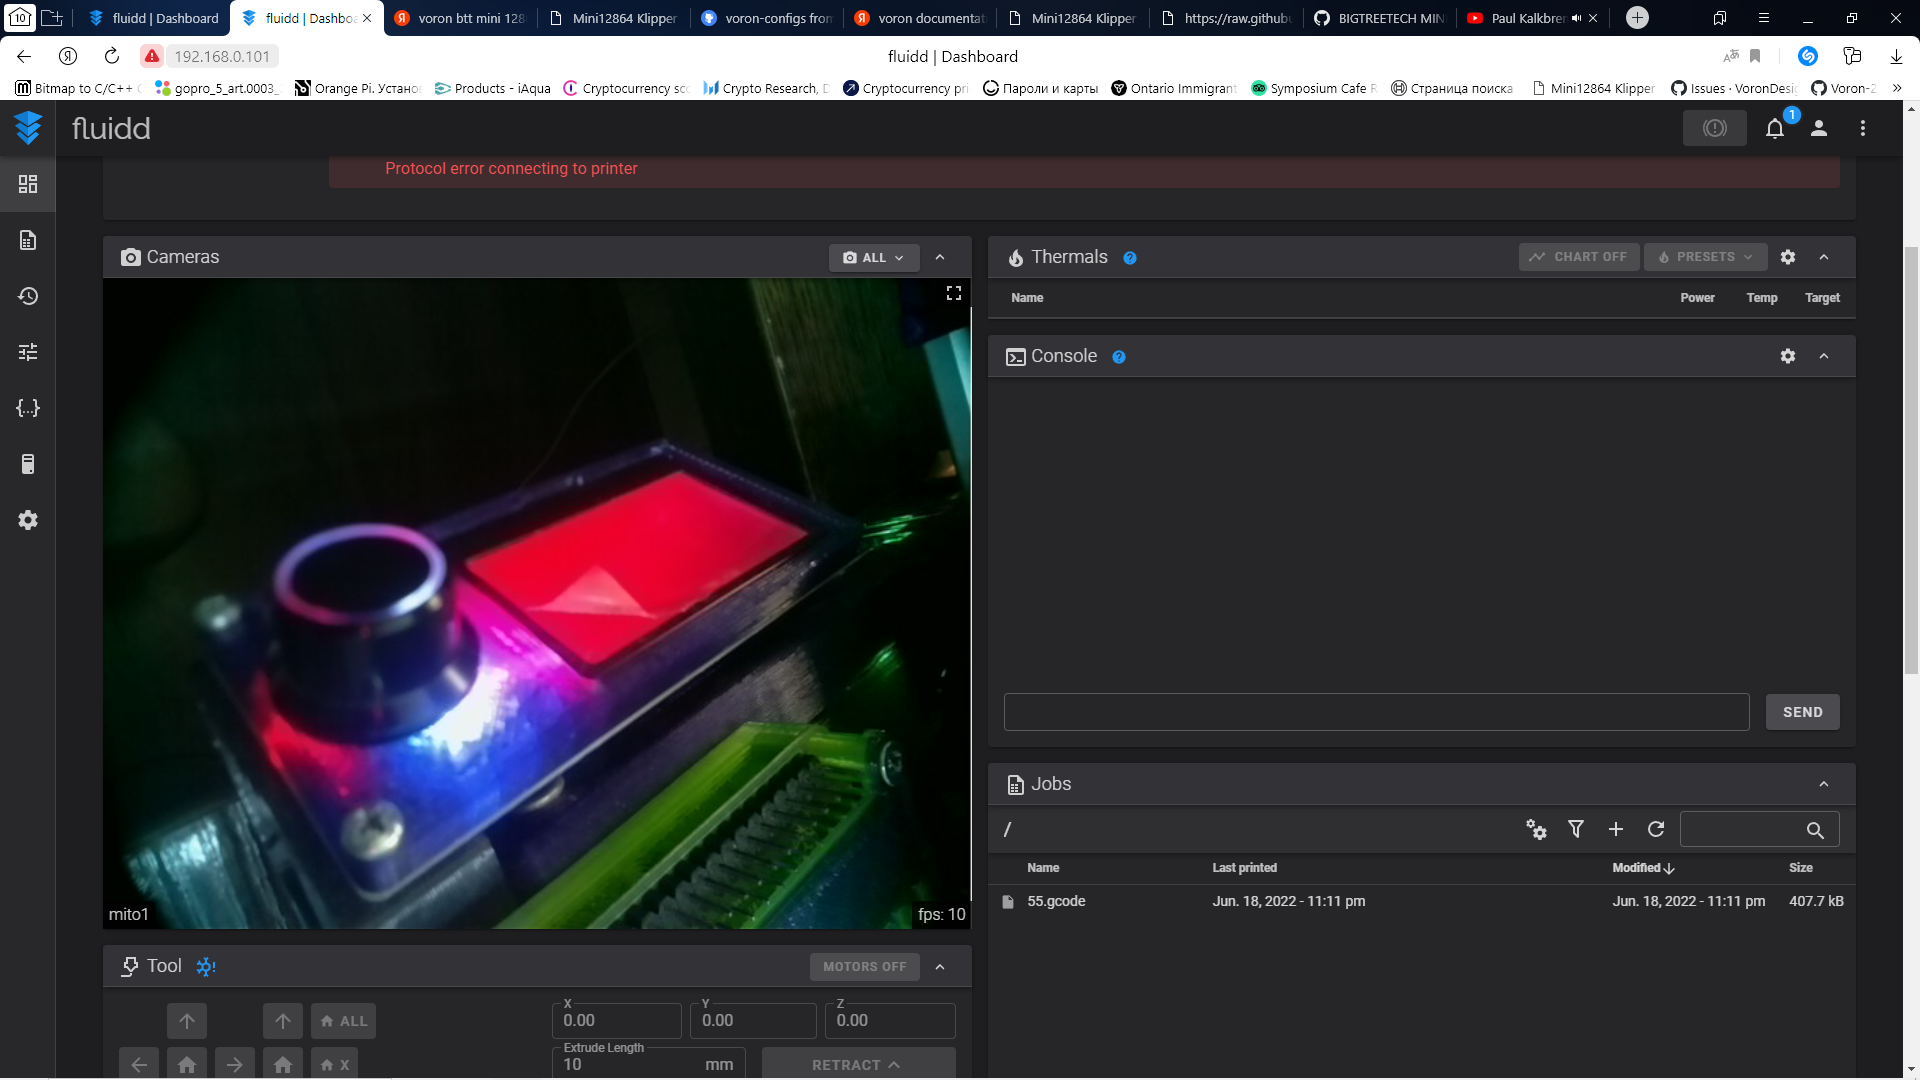Open the Dashboard icon in the sidebar
This screenshot has height=1080, width=1920.
click(x=28, y=184)
